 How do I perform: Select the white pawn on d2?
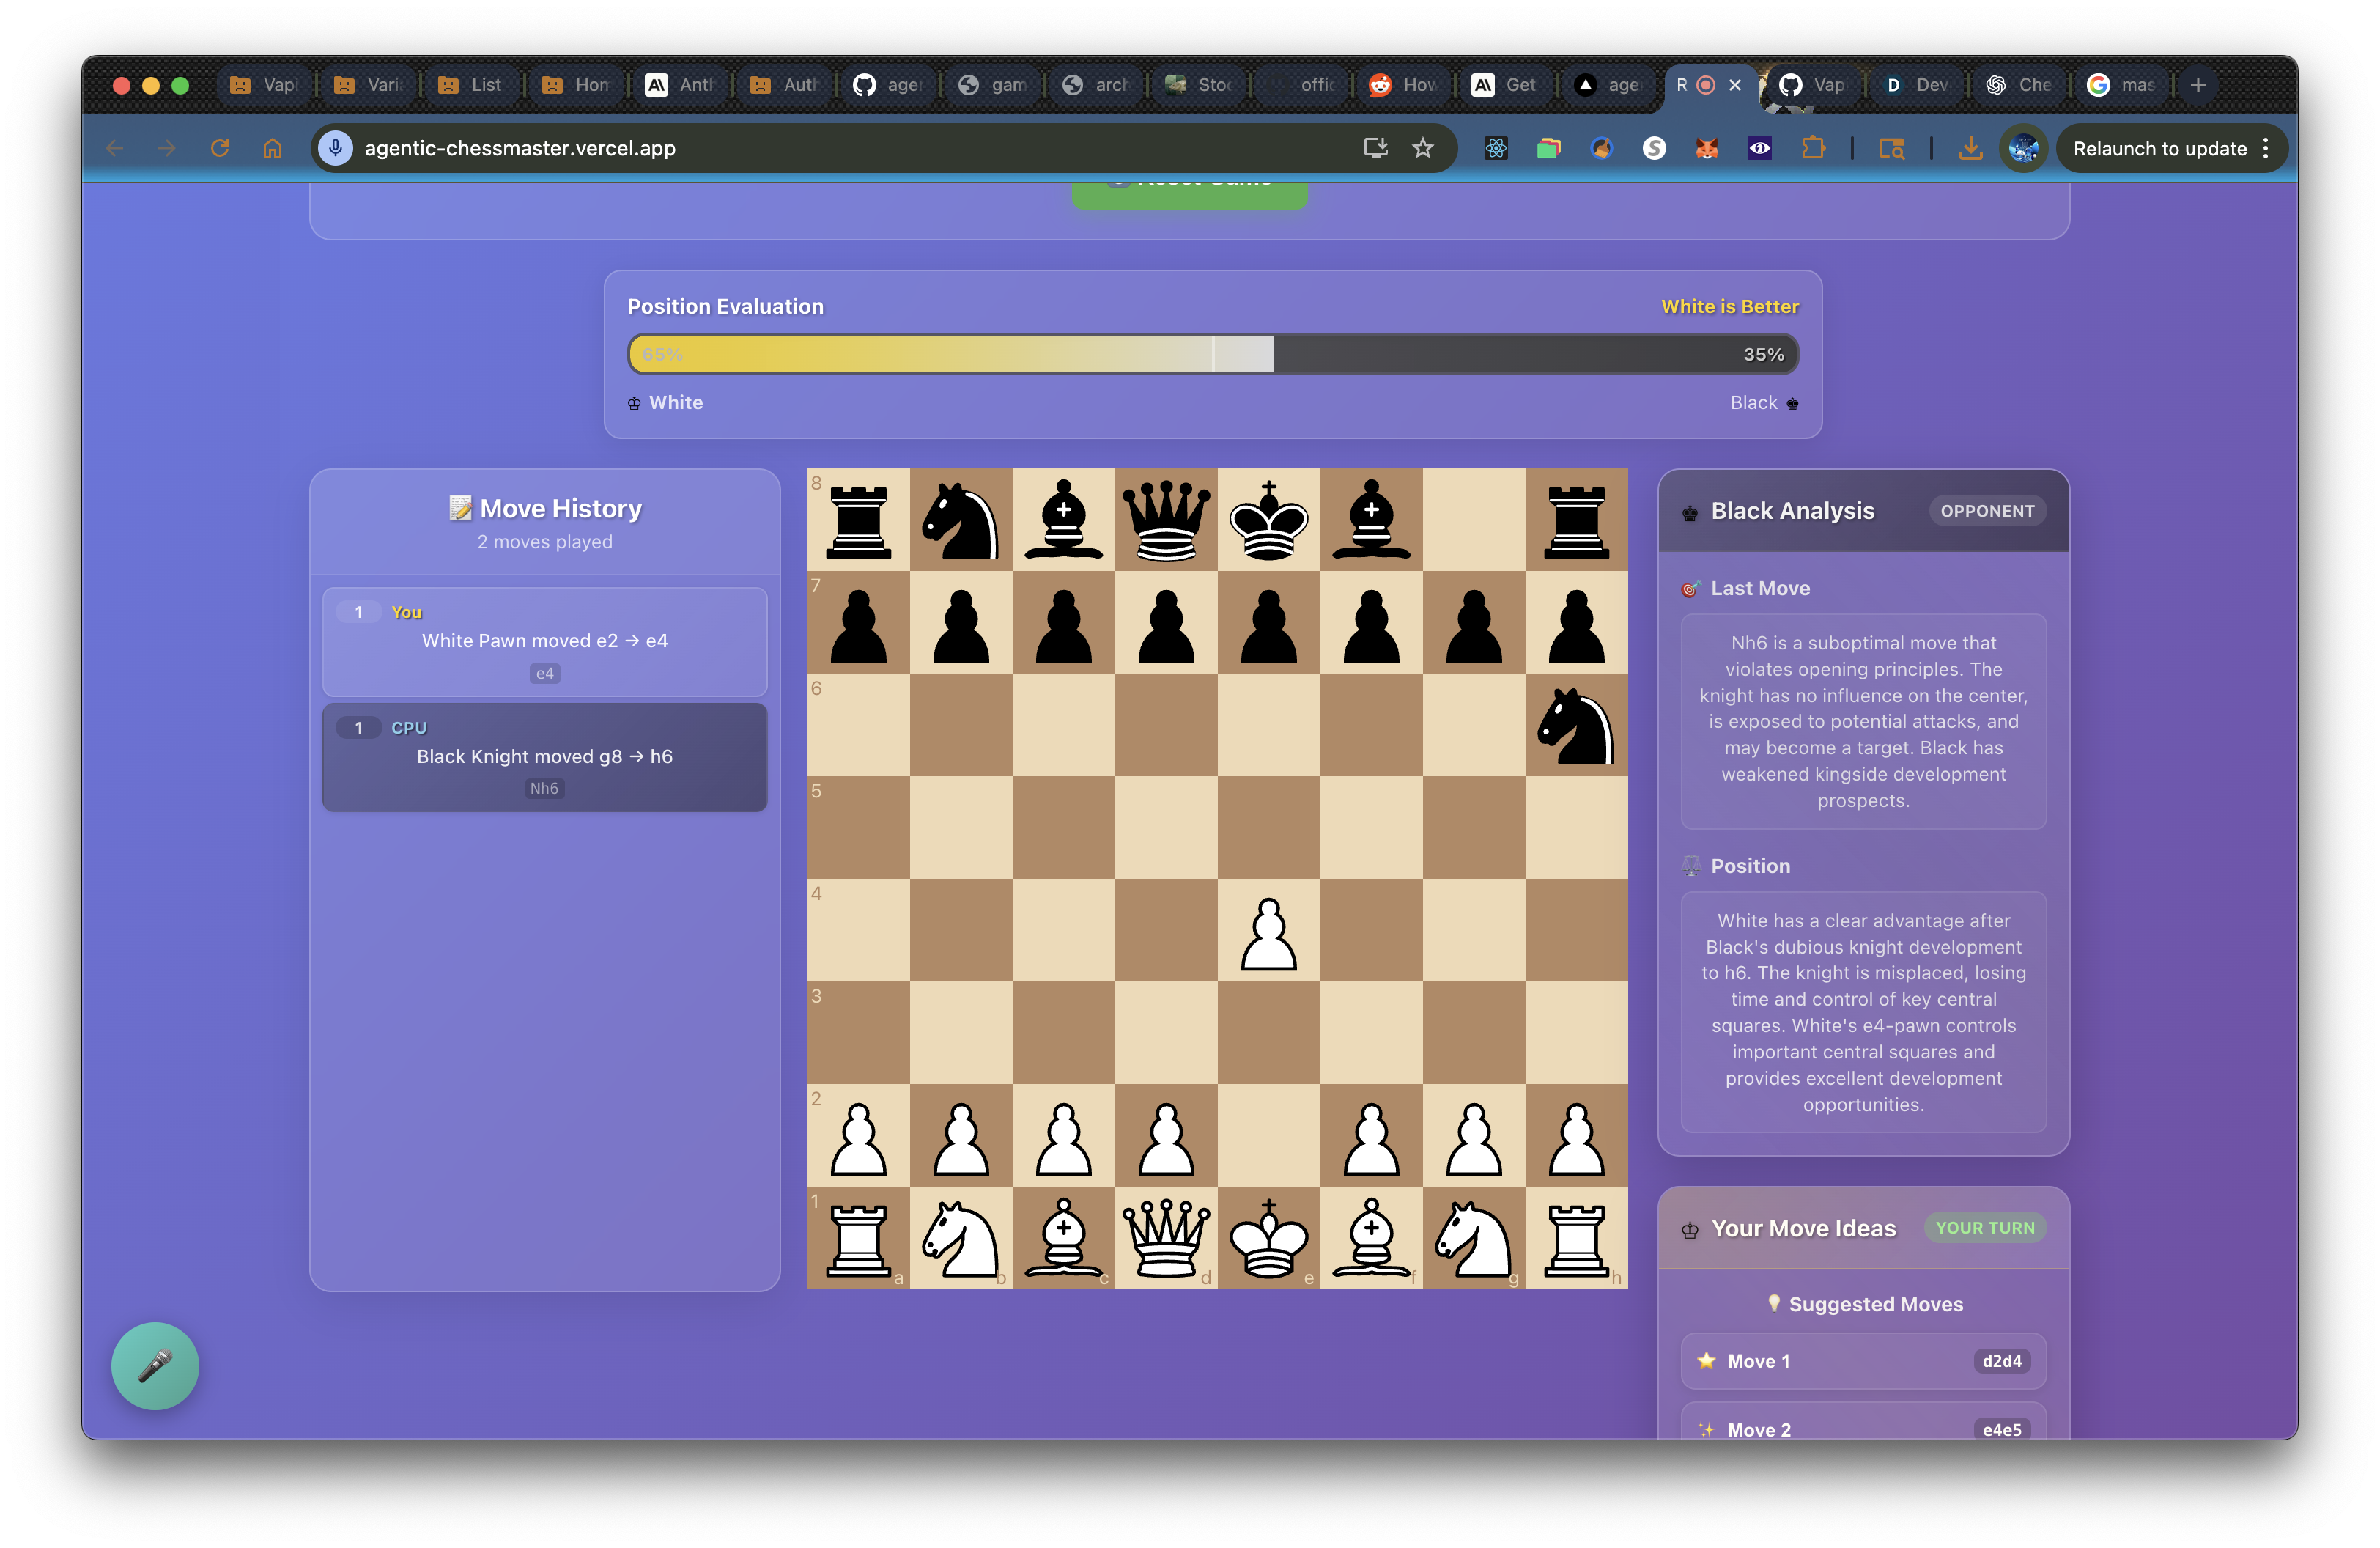[1166, 1136]
